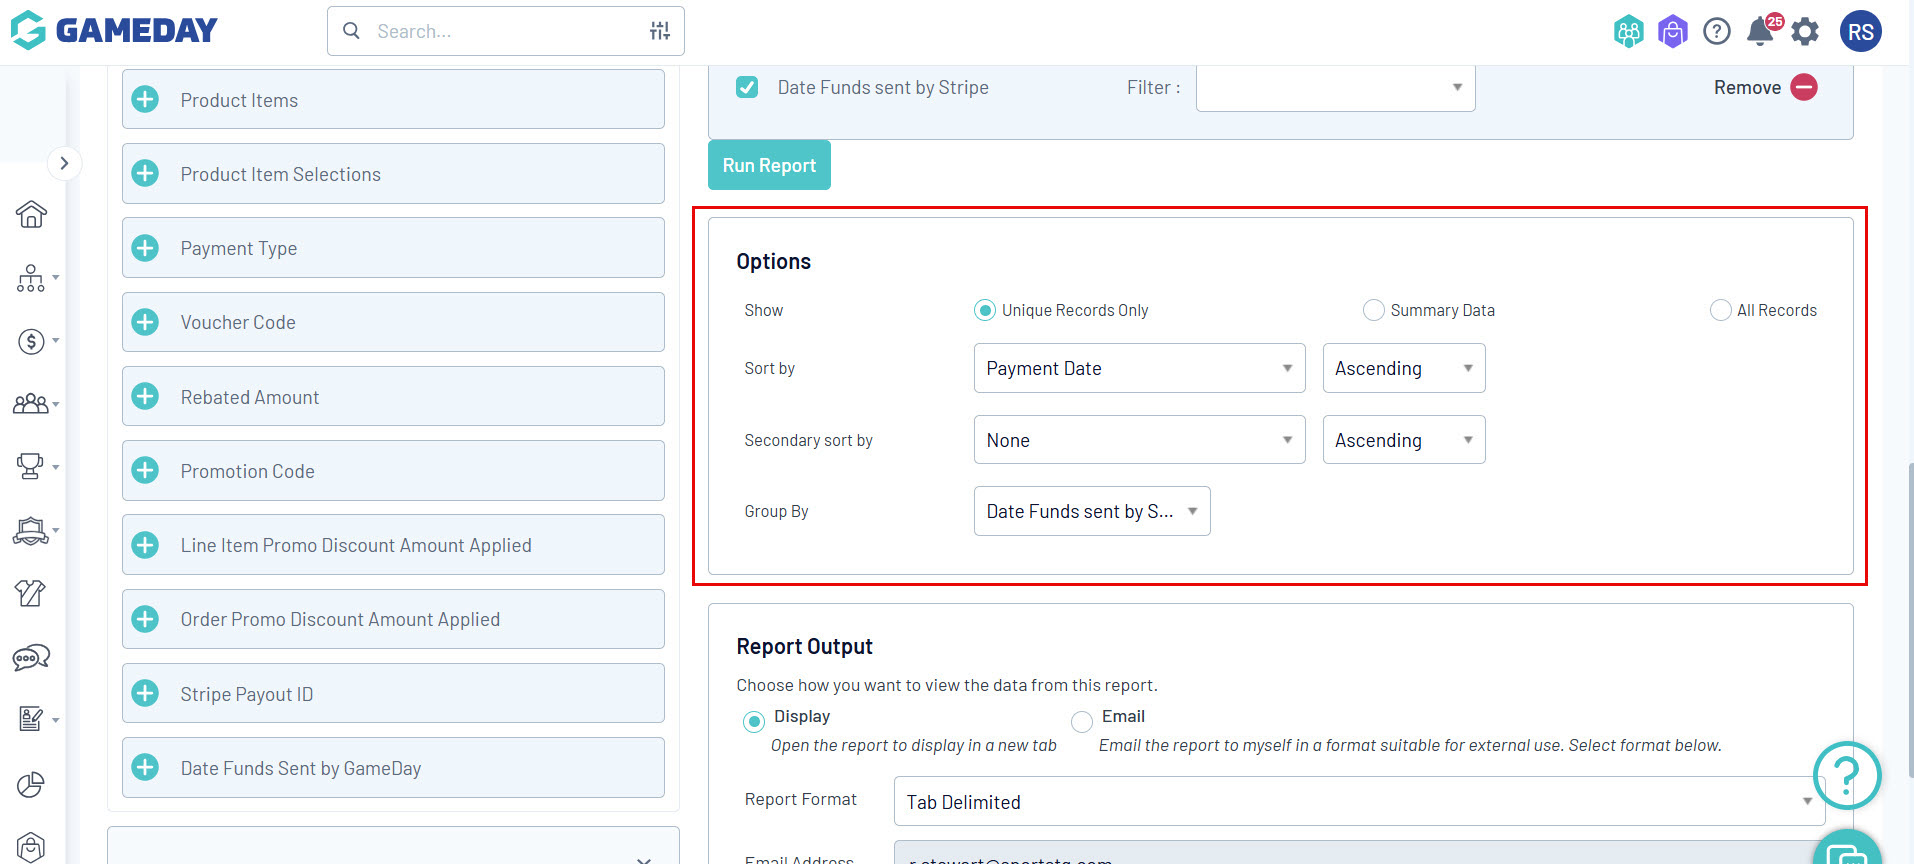The height and width of the screenshot is (864, 1914).
Task: Open notifications bell with 25 badge
Action: coord(1762,31)
